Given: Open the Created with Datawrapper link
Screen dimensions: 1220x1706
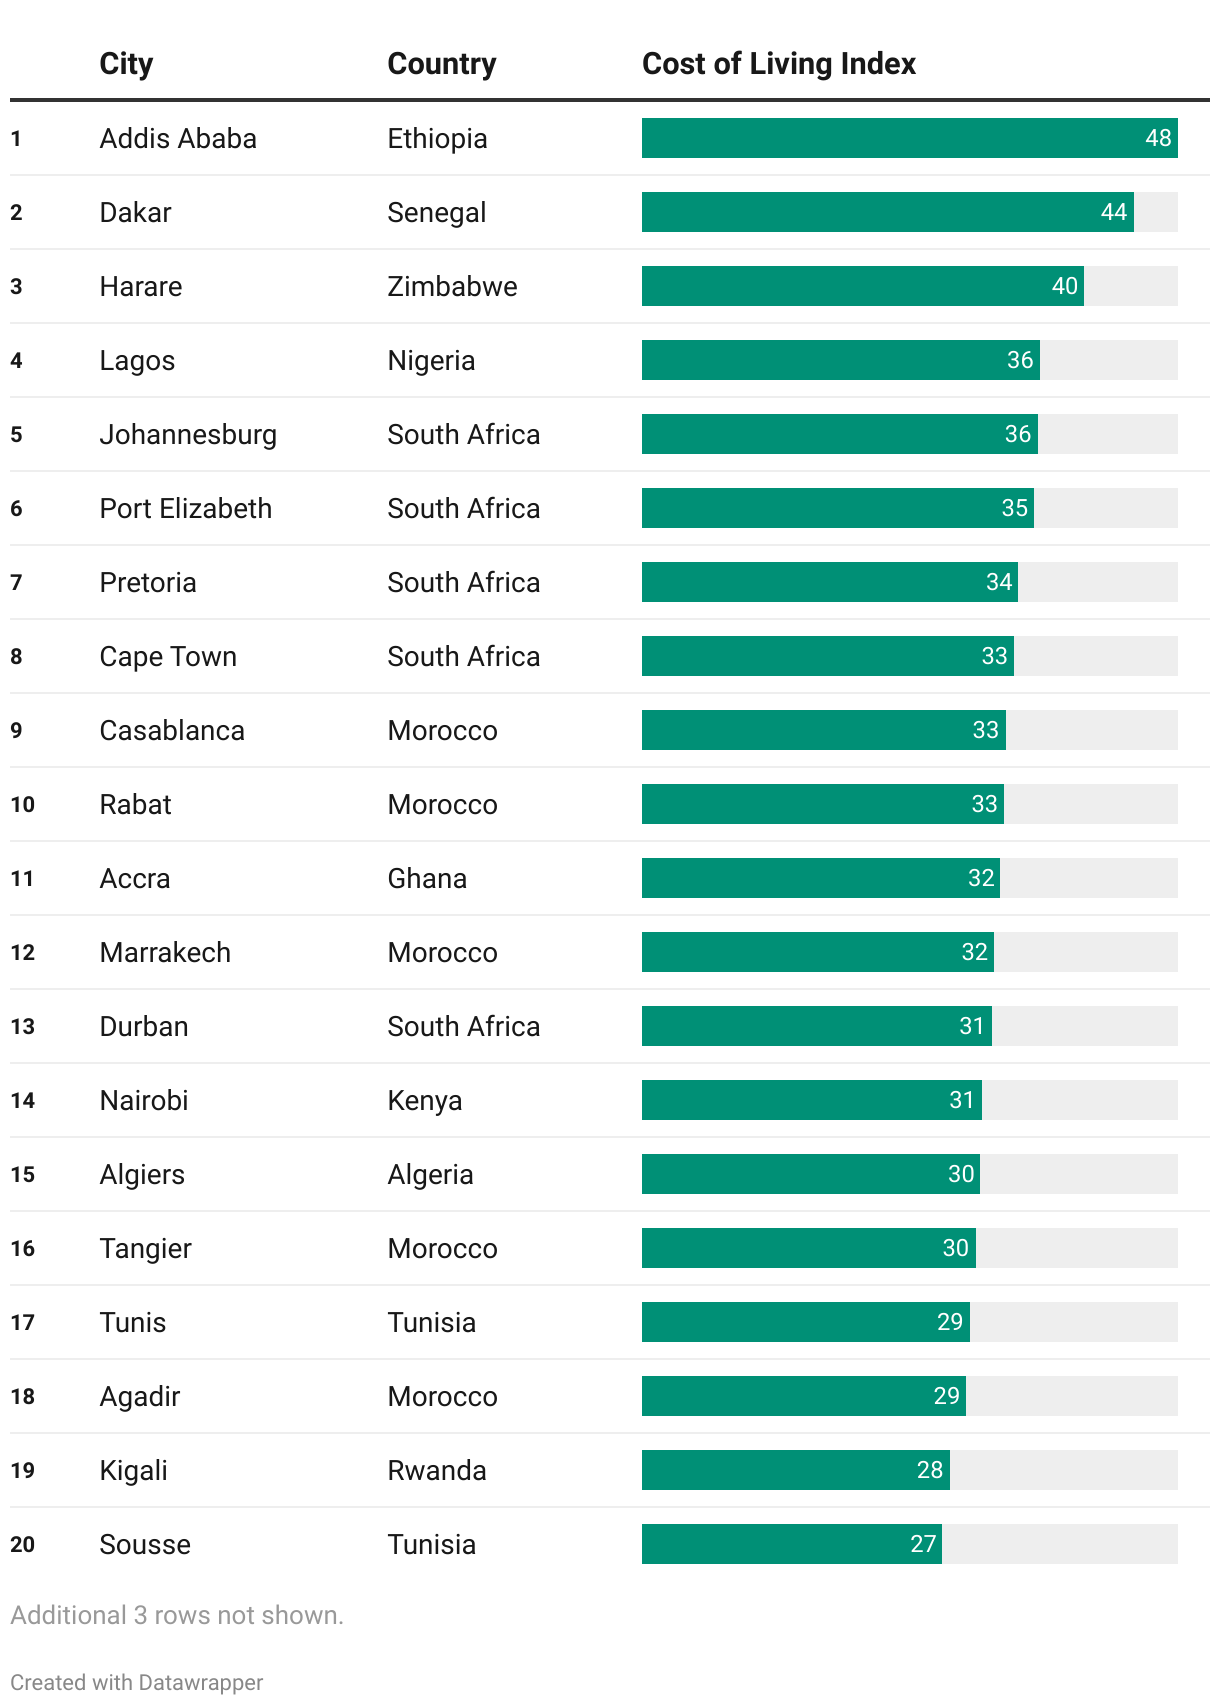Looking at the screenshot, I should (x=137, y=1682).
